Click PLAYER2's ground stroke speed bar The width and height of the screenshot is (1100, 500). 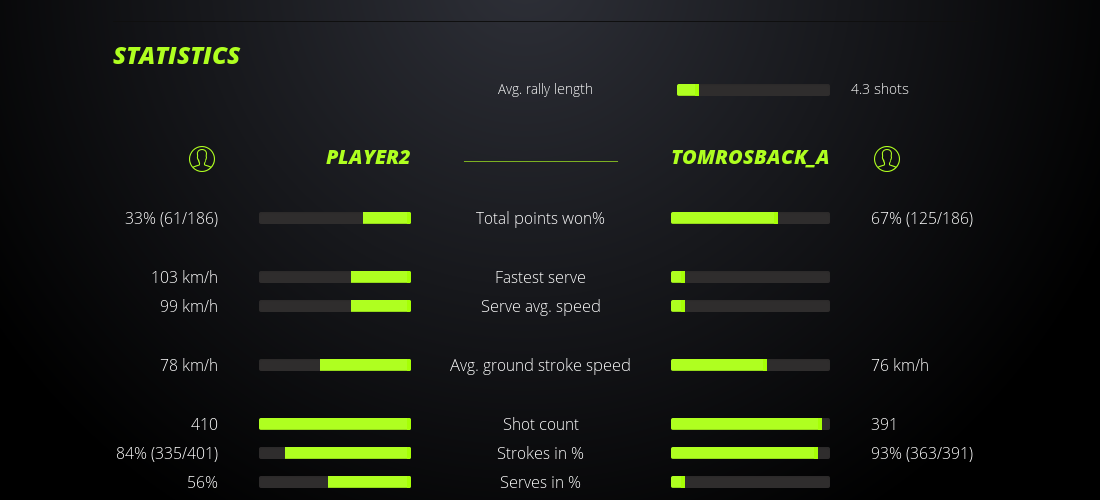335,365
